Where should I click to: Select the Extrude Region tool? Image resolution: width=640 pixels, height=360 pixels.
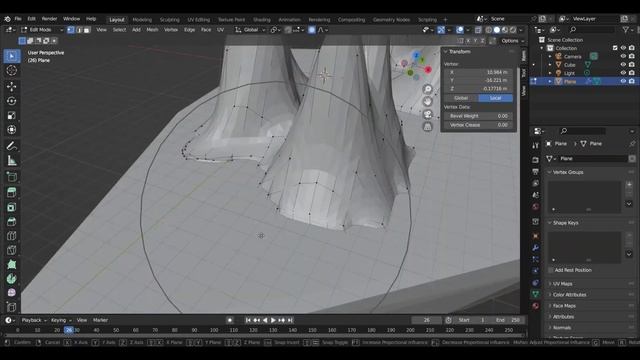12,193
